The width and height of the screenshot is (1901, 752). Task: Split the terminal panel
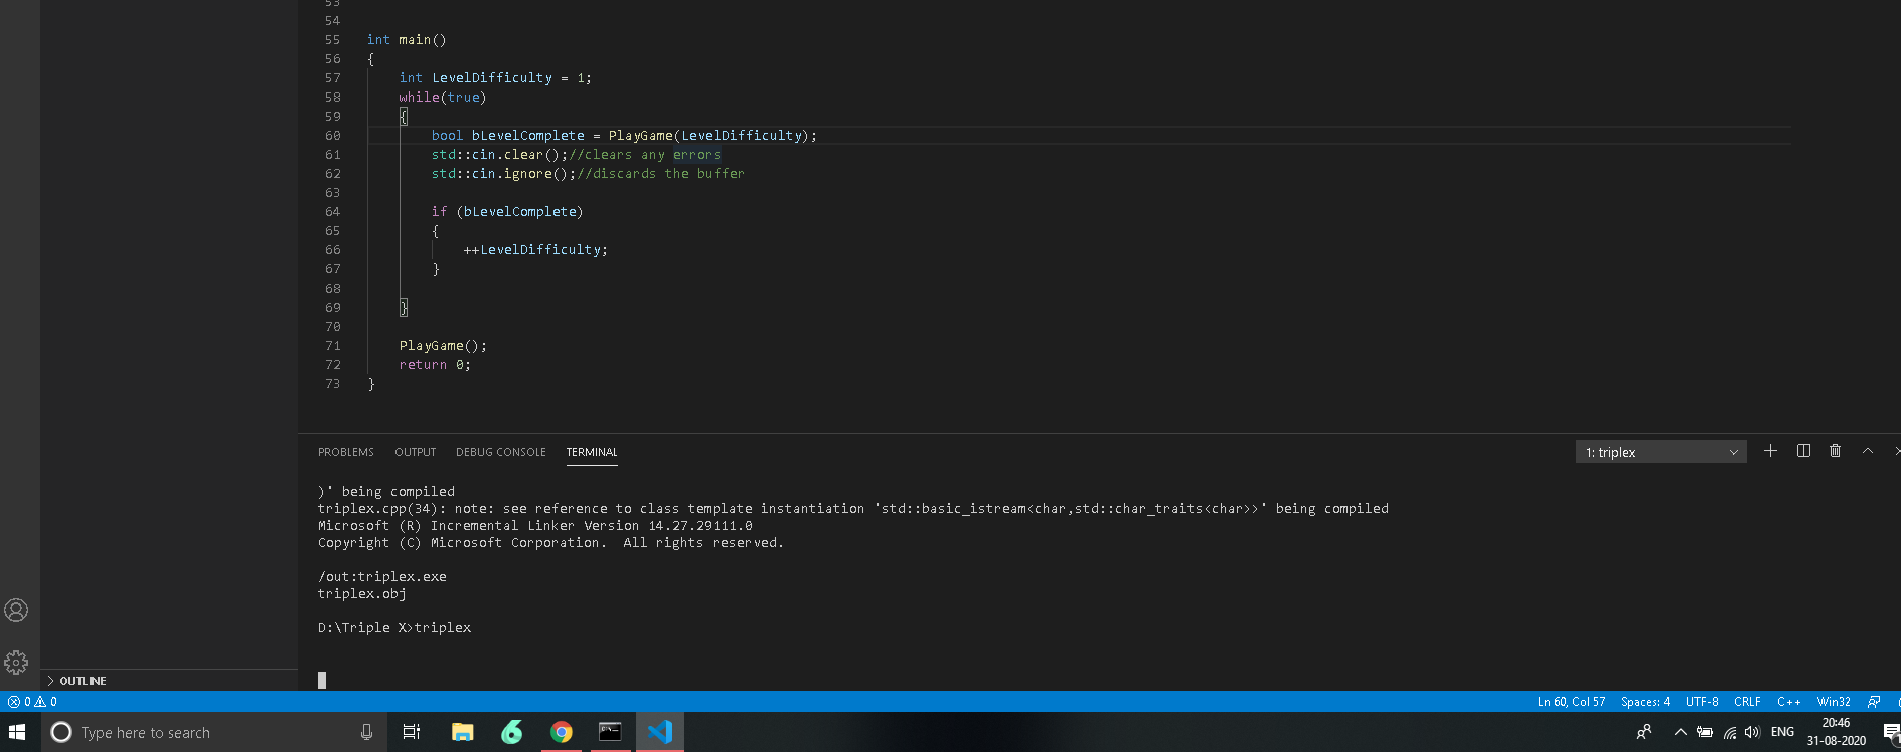(x=1803, y=451)
